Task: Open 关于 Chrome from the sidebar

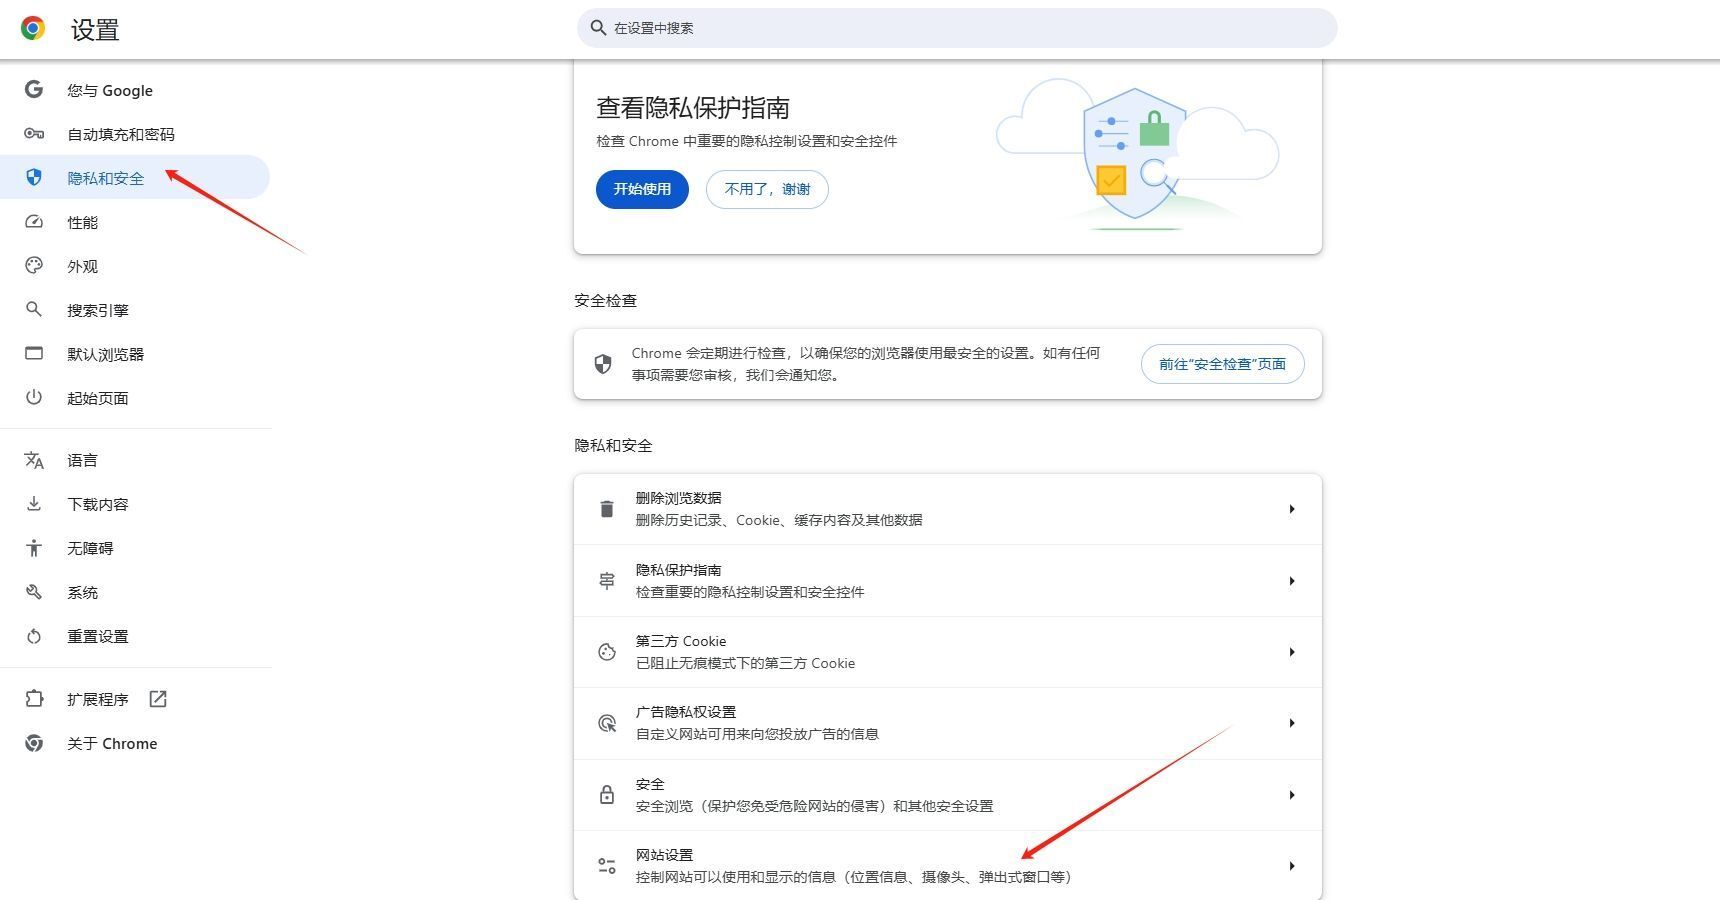Action: tap(112, 743)
